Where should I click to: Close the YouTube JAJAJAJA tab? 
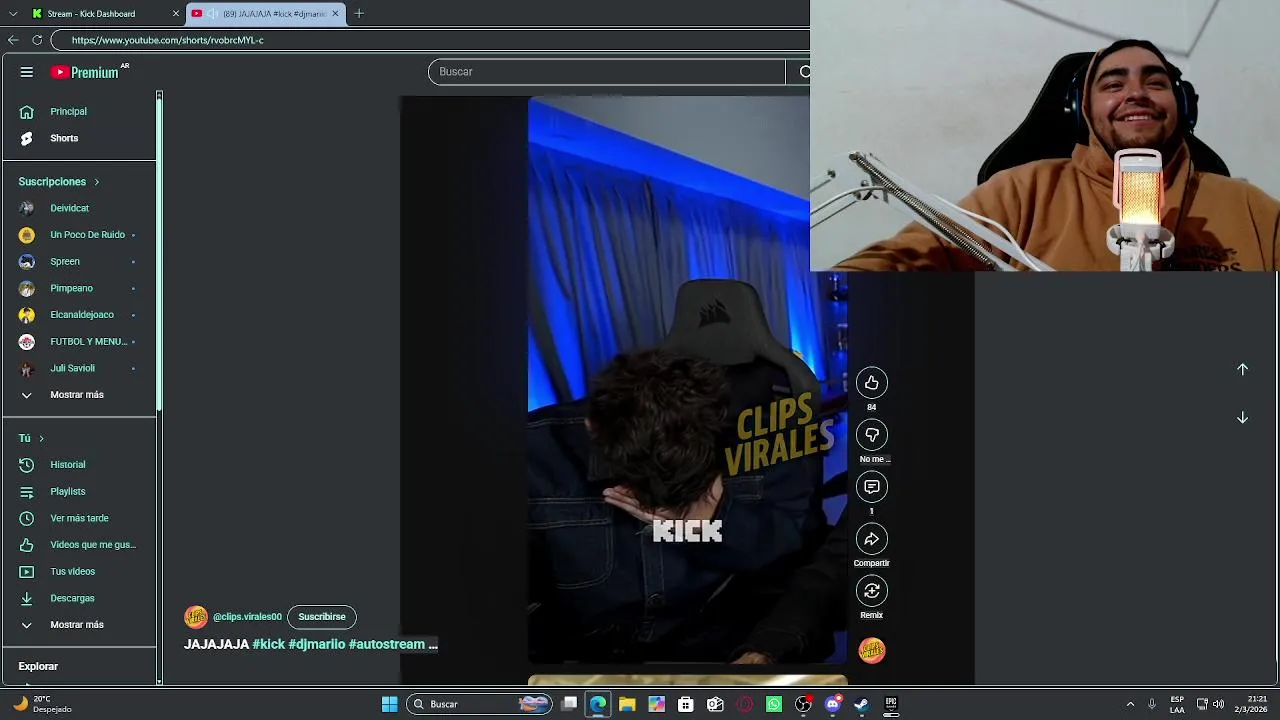click(335, 14)
